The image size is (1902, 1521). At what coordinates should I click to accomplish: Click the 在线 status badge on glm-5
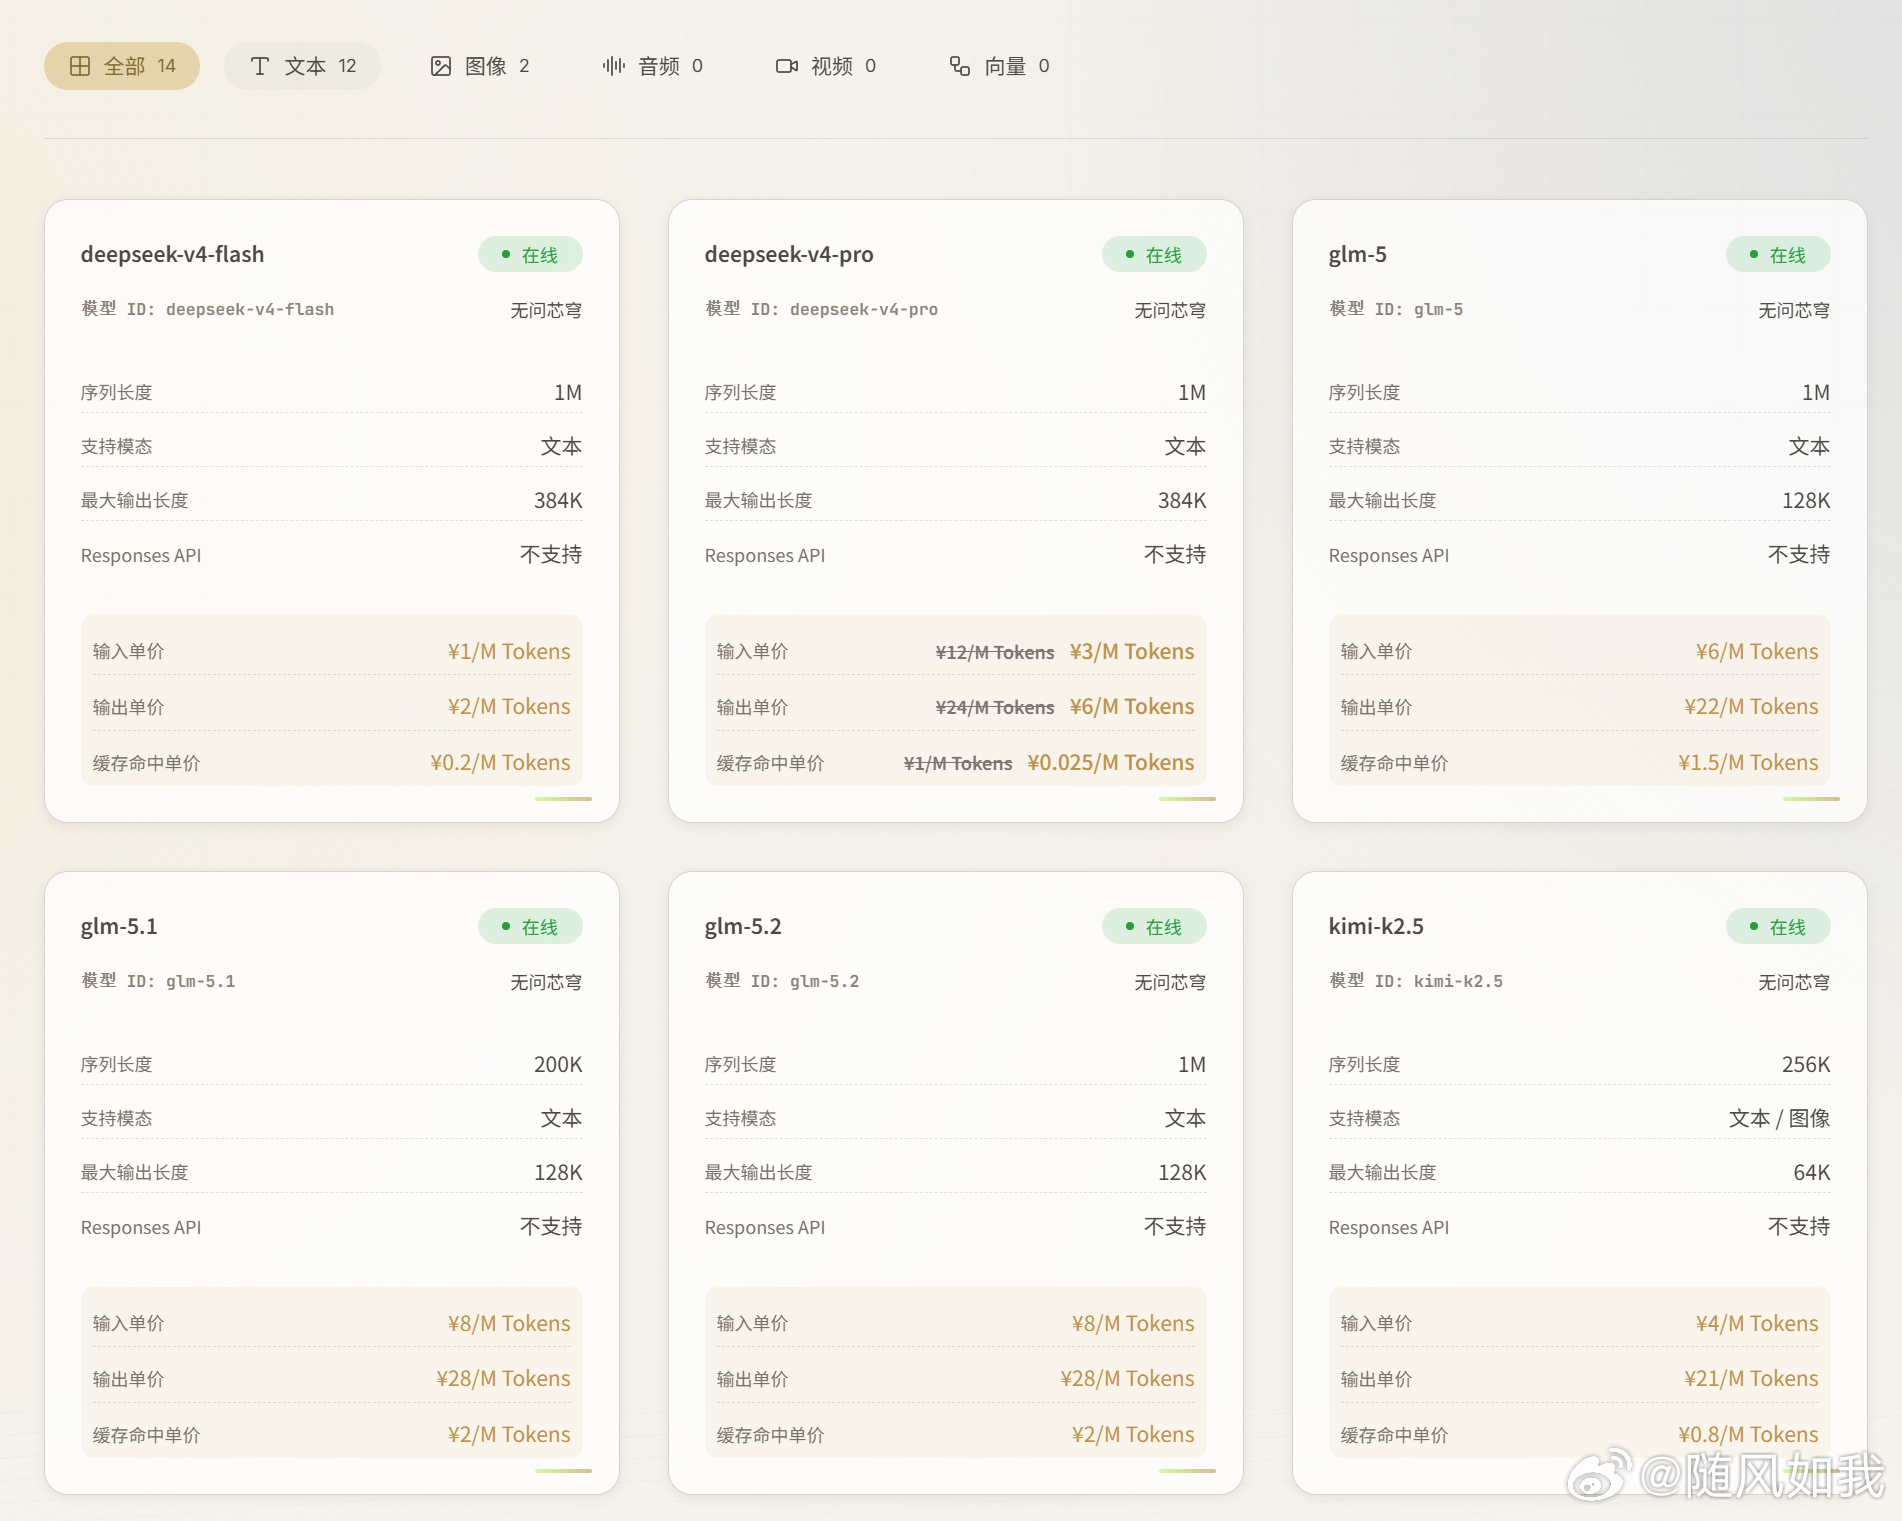[1778, 255]
